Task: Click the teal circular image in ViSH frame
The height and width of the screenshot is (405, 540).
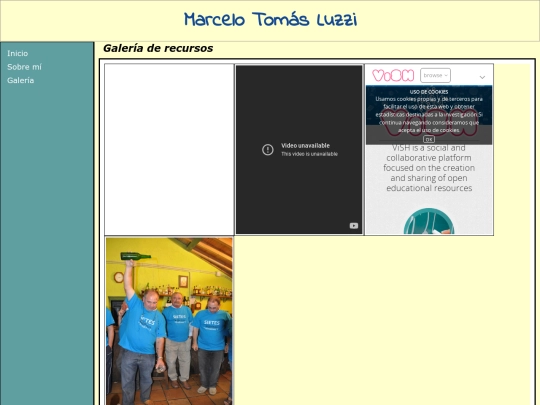Action: click(429, 221)
